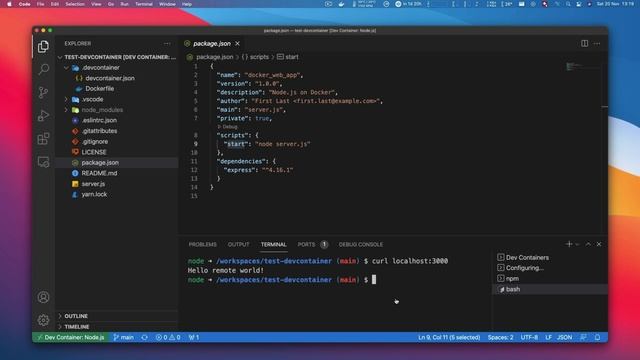
Task: Click the Explorer more actions ellipsis
Action: tap(167, 43)
